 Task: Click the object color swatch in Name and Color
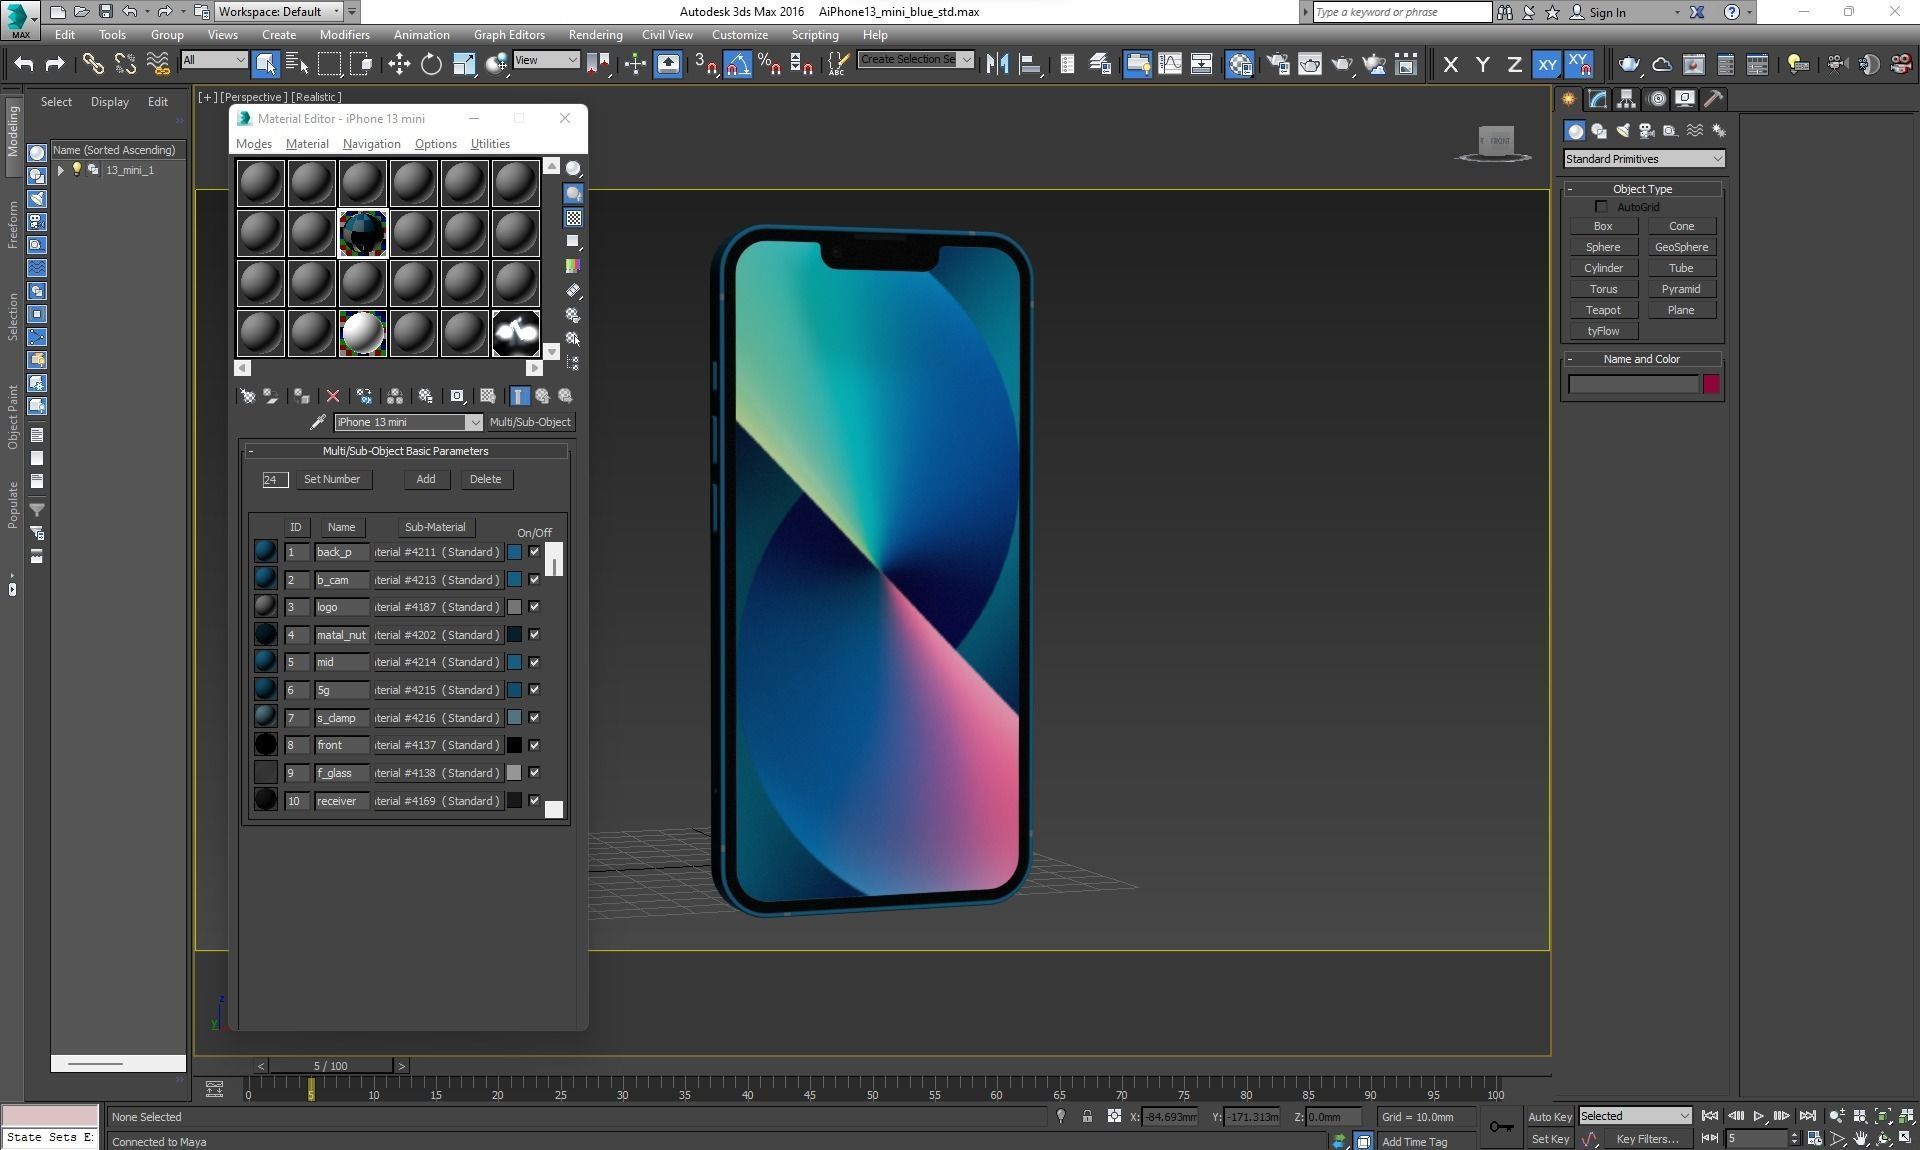(x=1711, y=384)
